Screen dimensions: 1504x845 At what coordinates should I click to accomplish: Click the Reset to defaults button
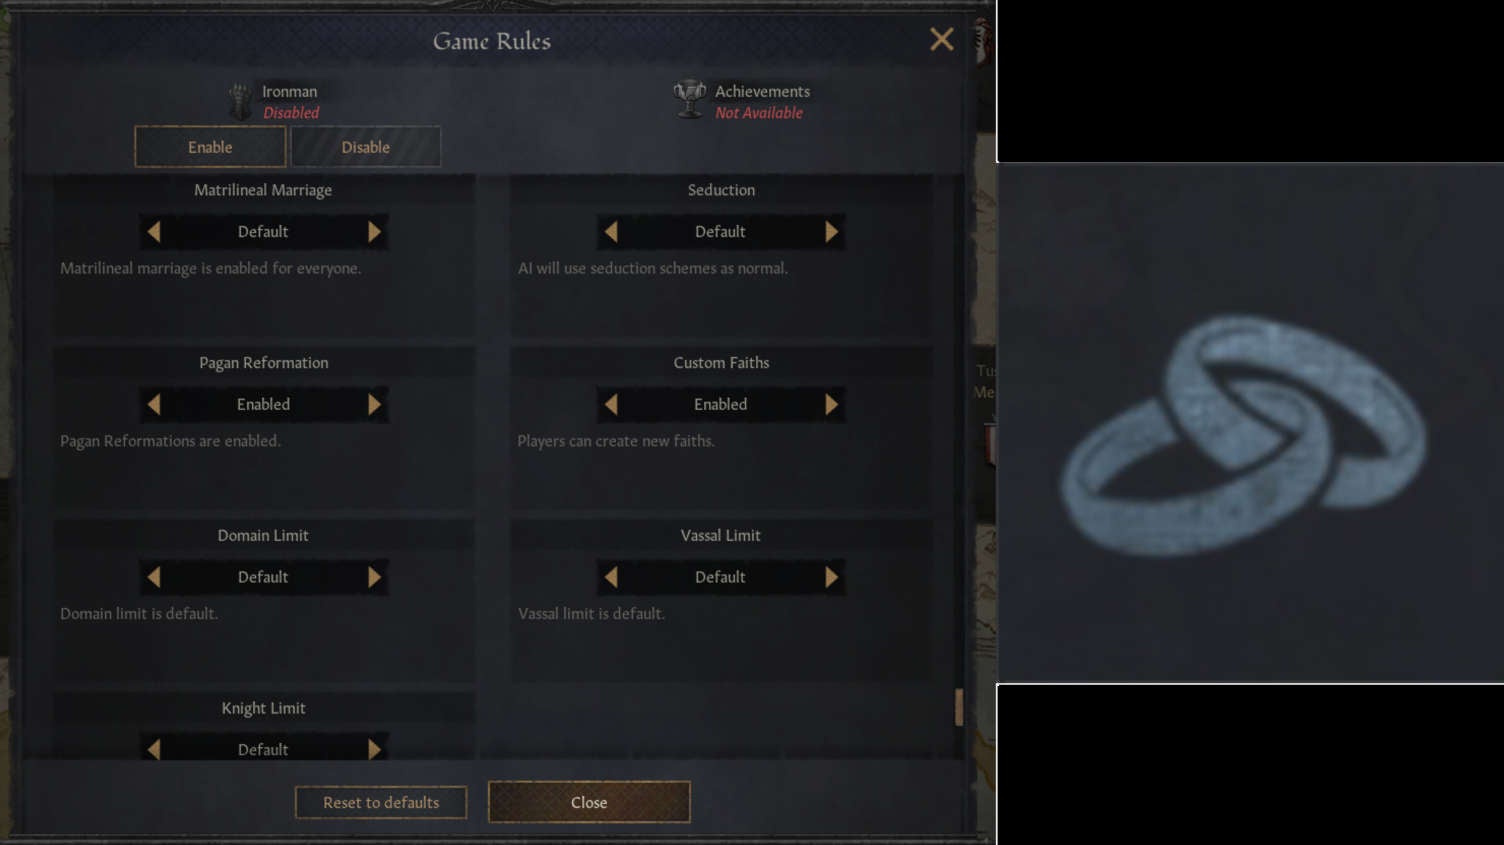(x=381, y=802)
